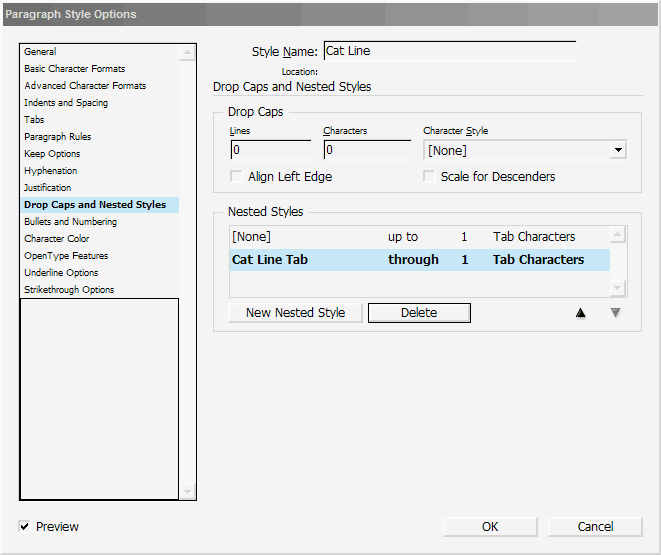
Task: Switch to Basic Character Formats section
Action: (75, 69)
